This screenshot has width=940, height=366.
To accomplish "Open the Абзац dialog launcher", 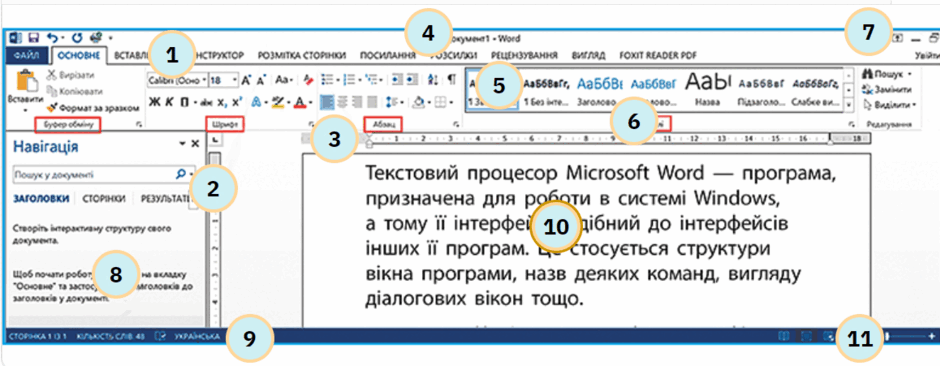I will pyautogui.click(x=457, y=125).
